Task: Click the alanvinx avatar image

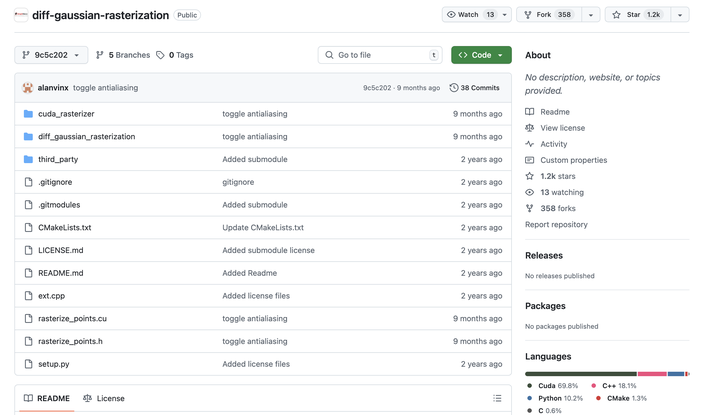Action: (x=28, y=88)
